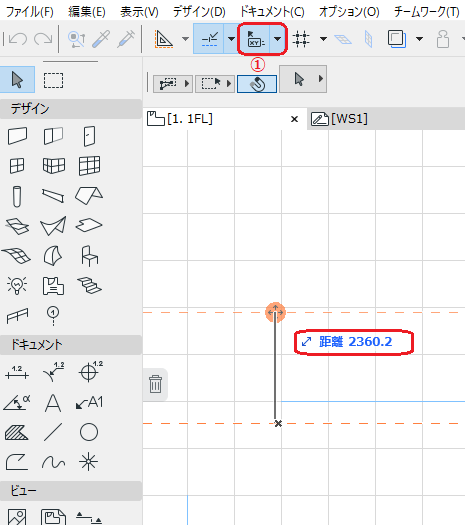Toggle the grid snap icon
Image resolution: width=465 pixels, height=525 pixels.
click(301, 39)
